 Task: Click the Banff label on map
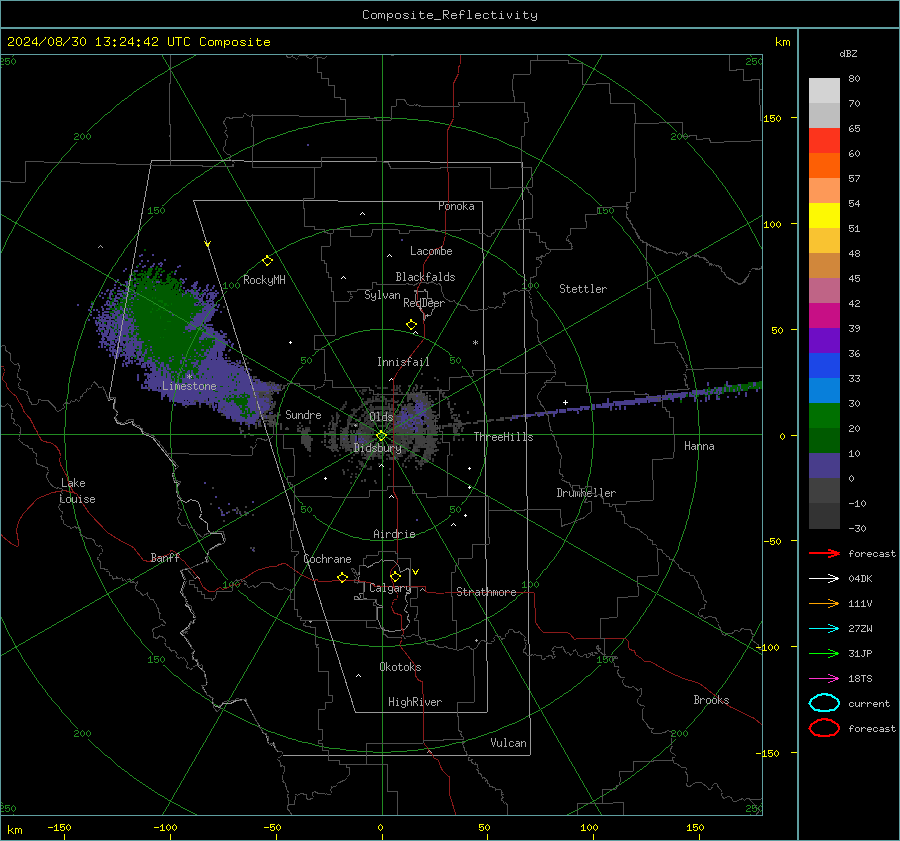tap(165, 557)
